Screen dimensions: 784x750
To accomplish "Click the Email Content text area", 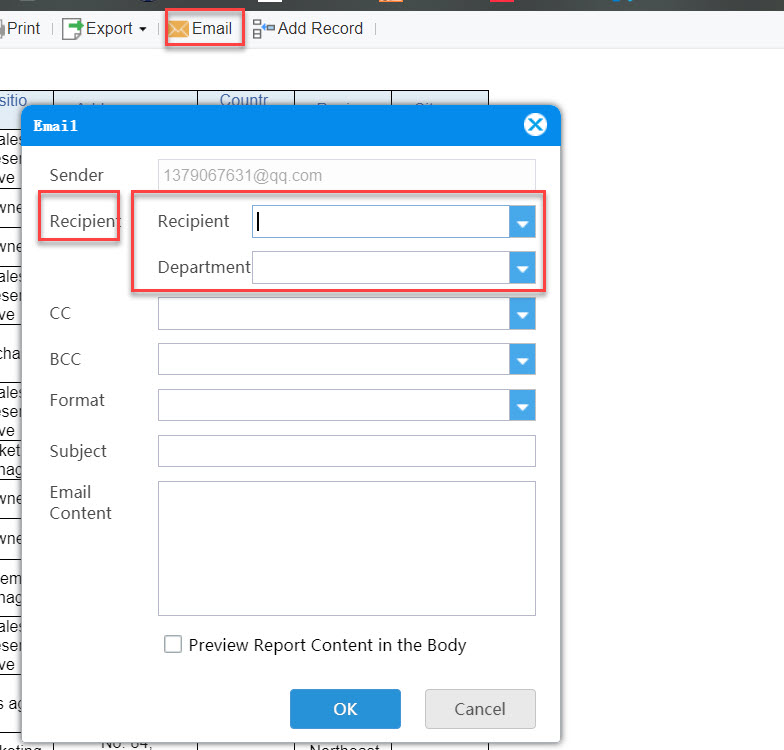I will pos(346,548).
